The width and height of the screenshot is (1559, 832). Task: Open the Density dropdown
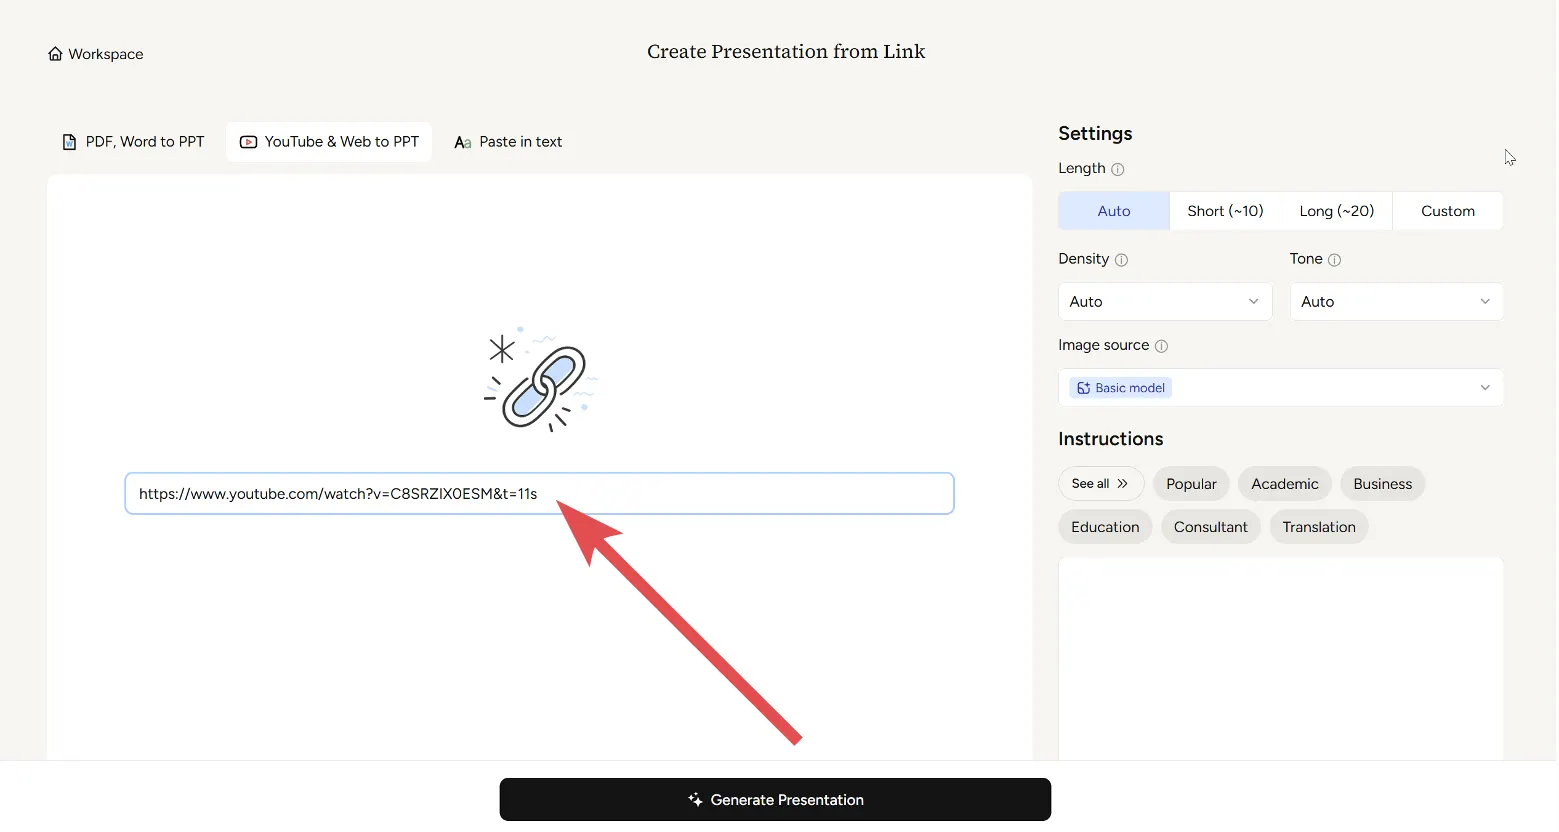1165,302
